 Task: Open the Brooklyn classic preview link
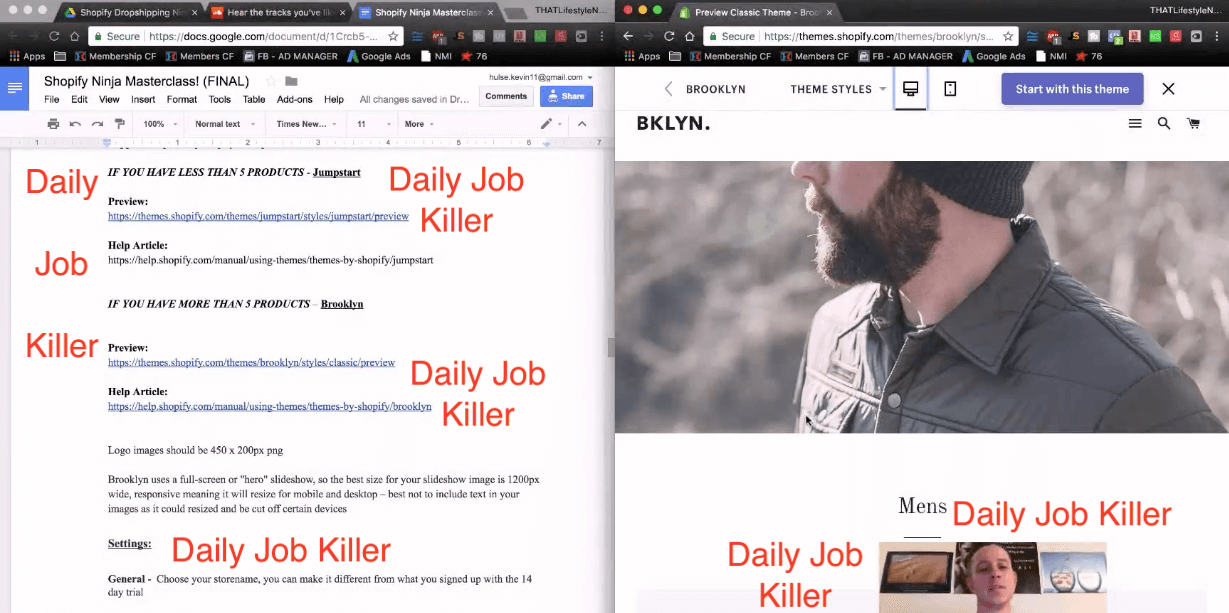point(251,362)
